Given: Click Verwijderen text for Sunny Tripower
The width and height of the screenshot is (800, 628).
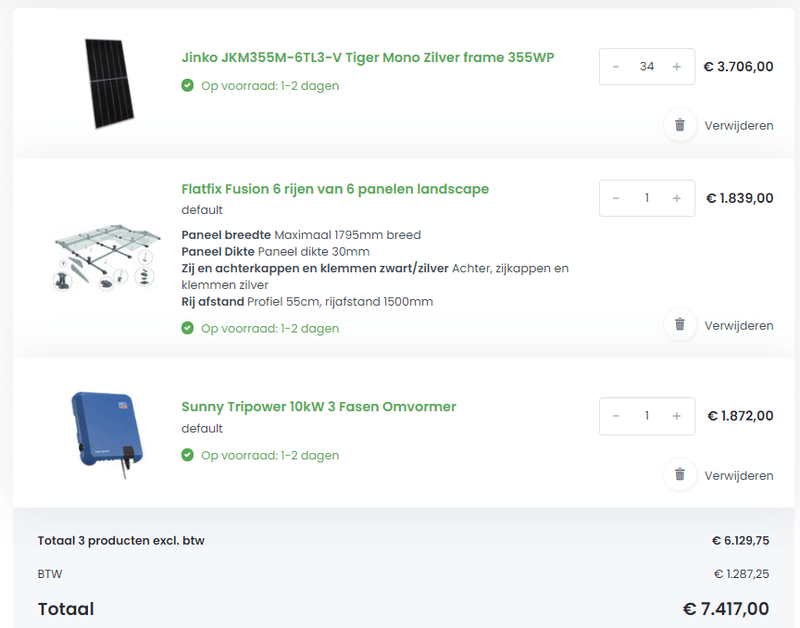Looking at the screenshot, I should point(739,475).
